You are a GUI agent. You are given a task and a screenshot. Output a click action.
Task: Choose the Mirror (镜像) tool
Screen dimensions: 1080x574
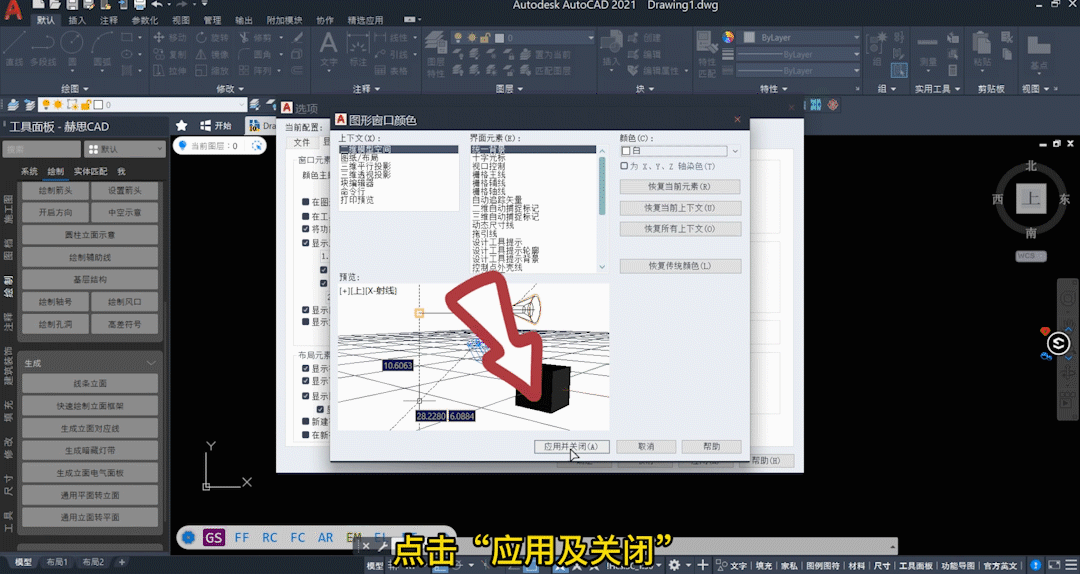[212, 54]
